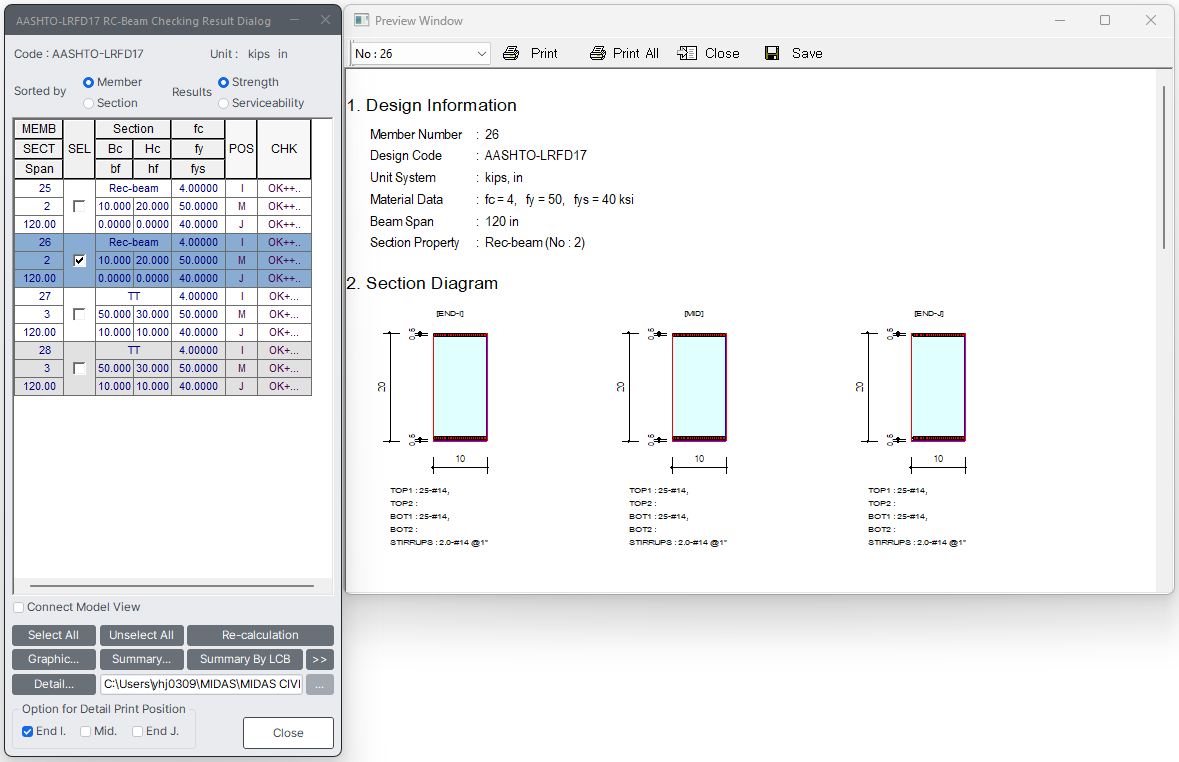Image resolution: width=1179 pixels, height=762 pixels.
Task: Choose Serviceability results radio button
Action: [223, 103]
